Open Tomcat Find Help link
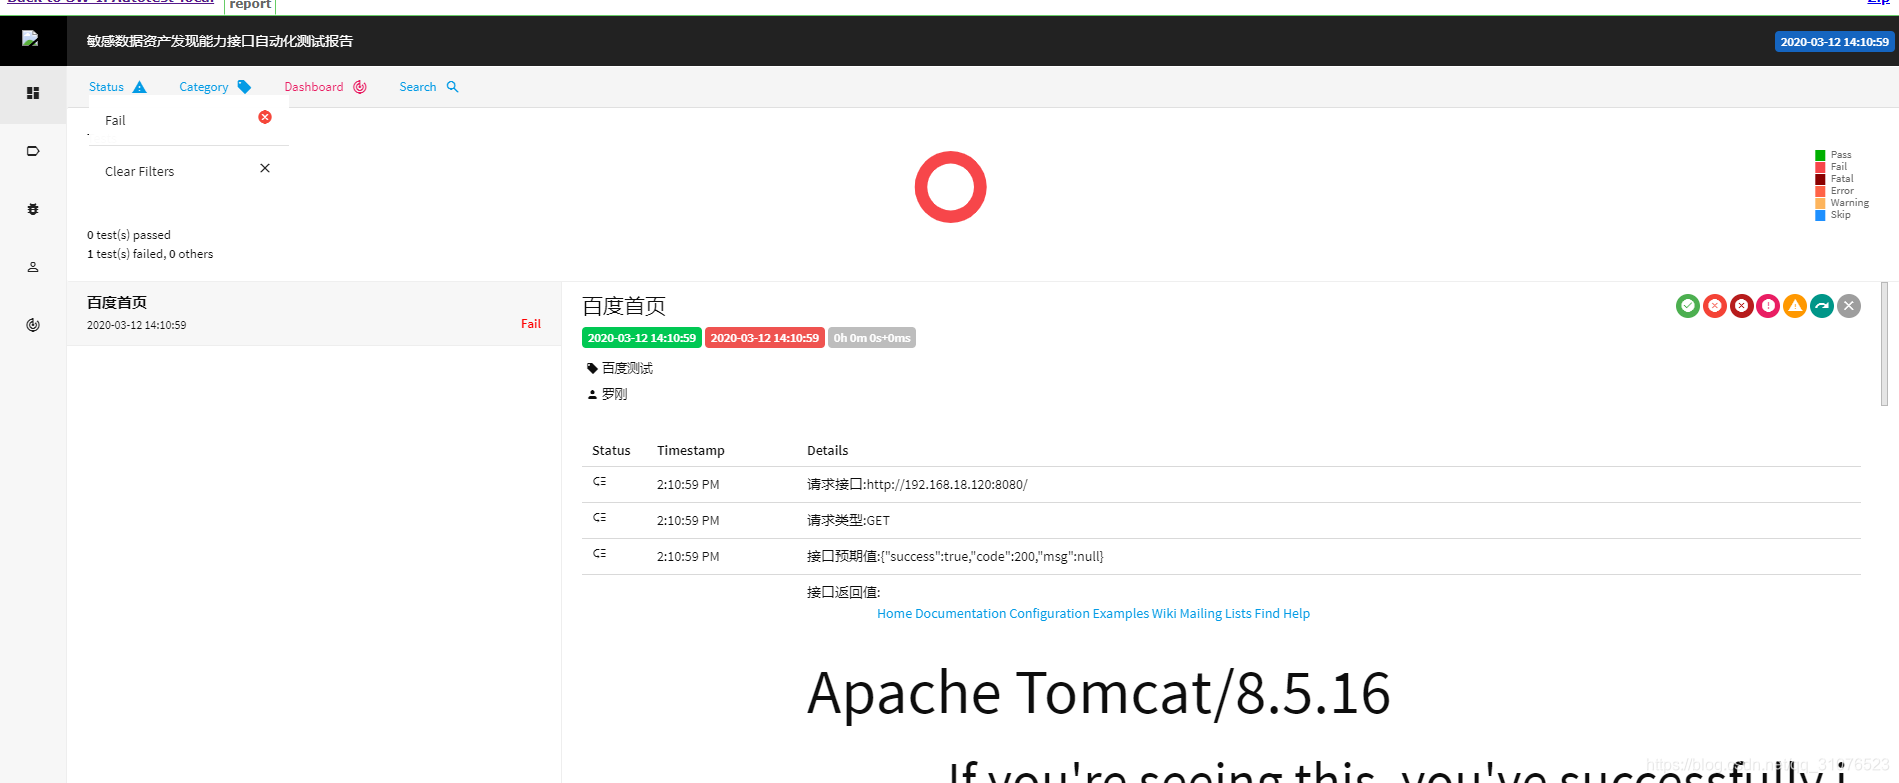The image size is (1899, 783). 1282,613
